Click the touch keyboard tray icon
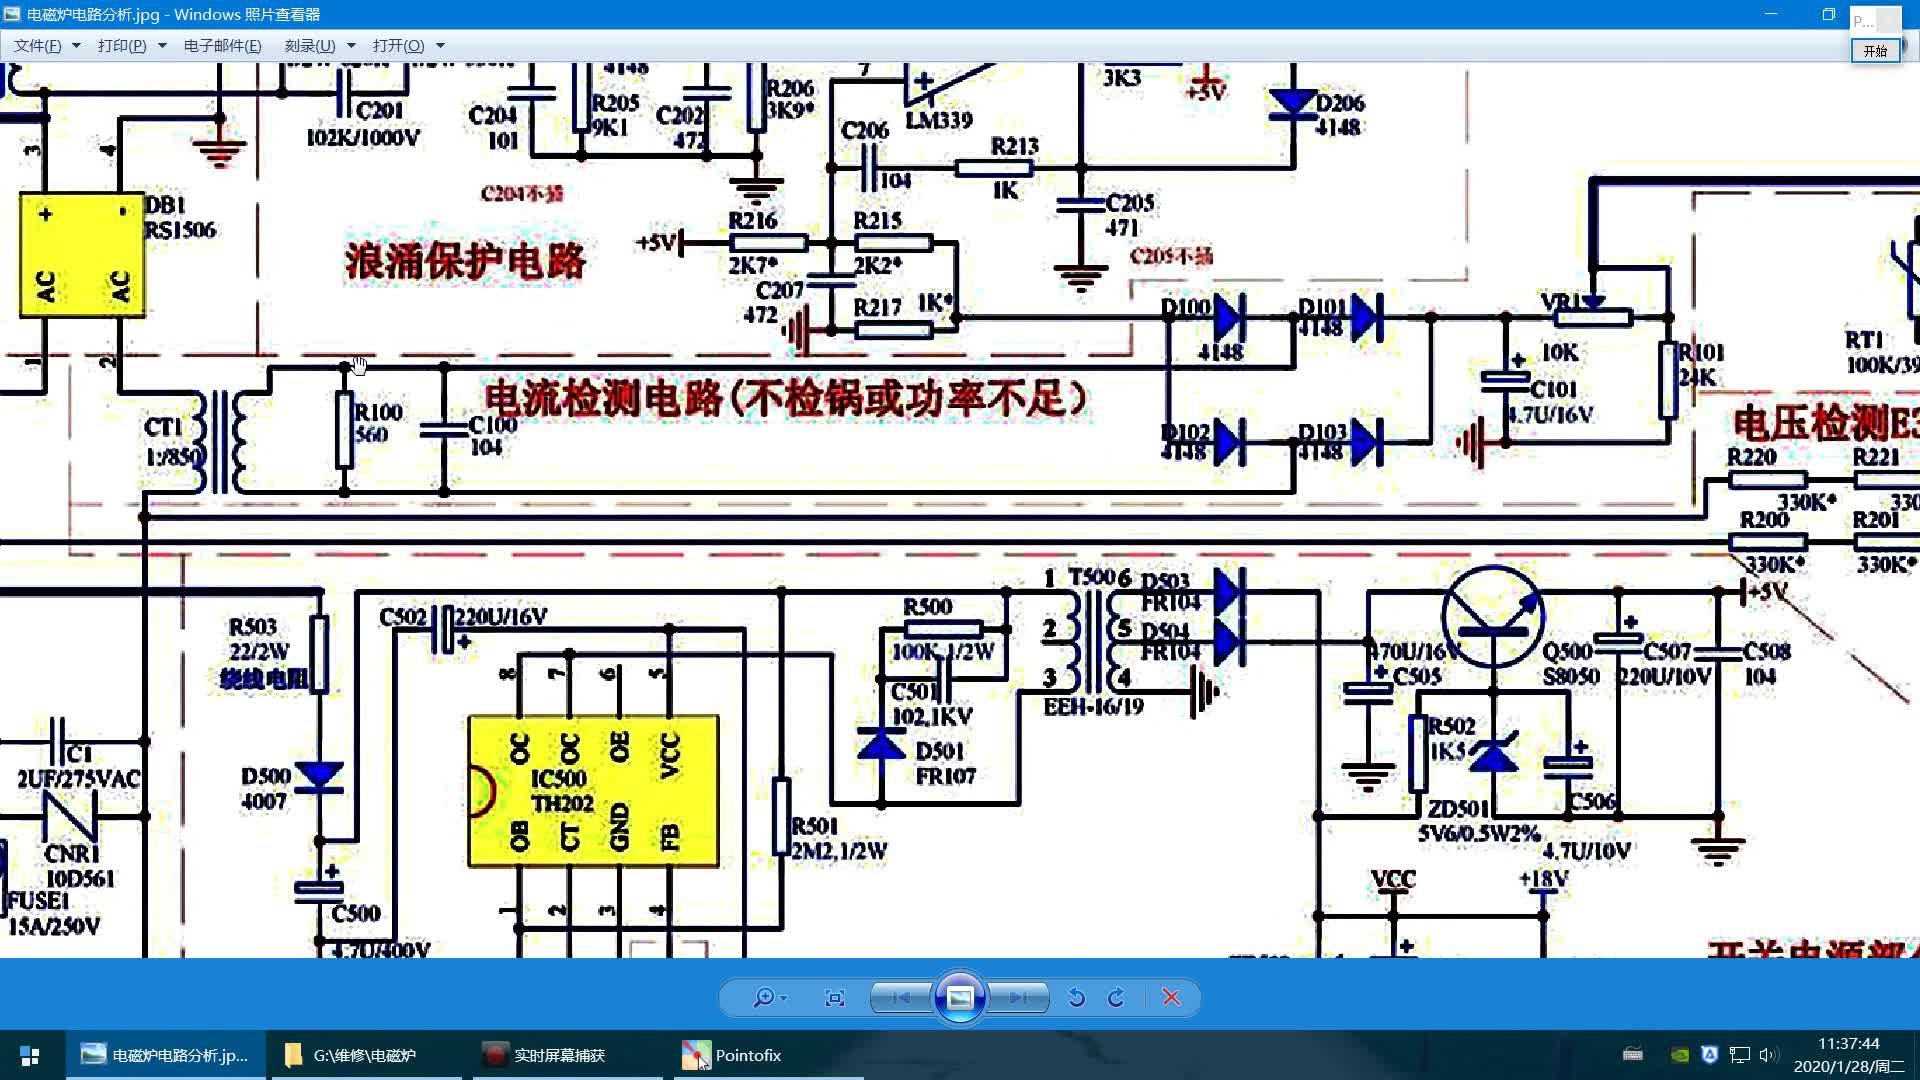Screen dimensions: 1920x1080 (x=1633, y=1054)
